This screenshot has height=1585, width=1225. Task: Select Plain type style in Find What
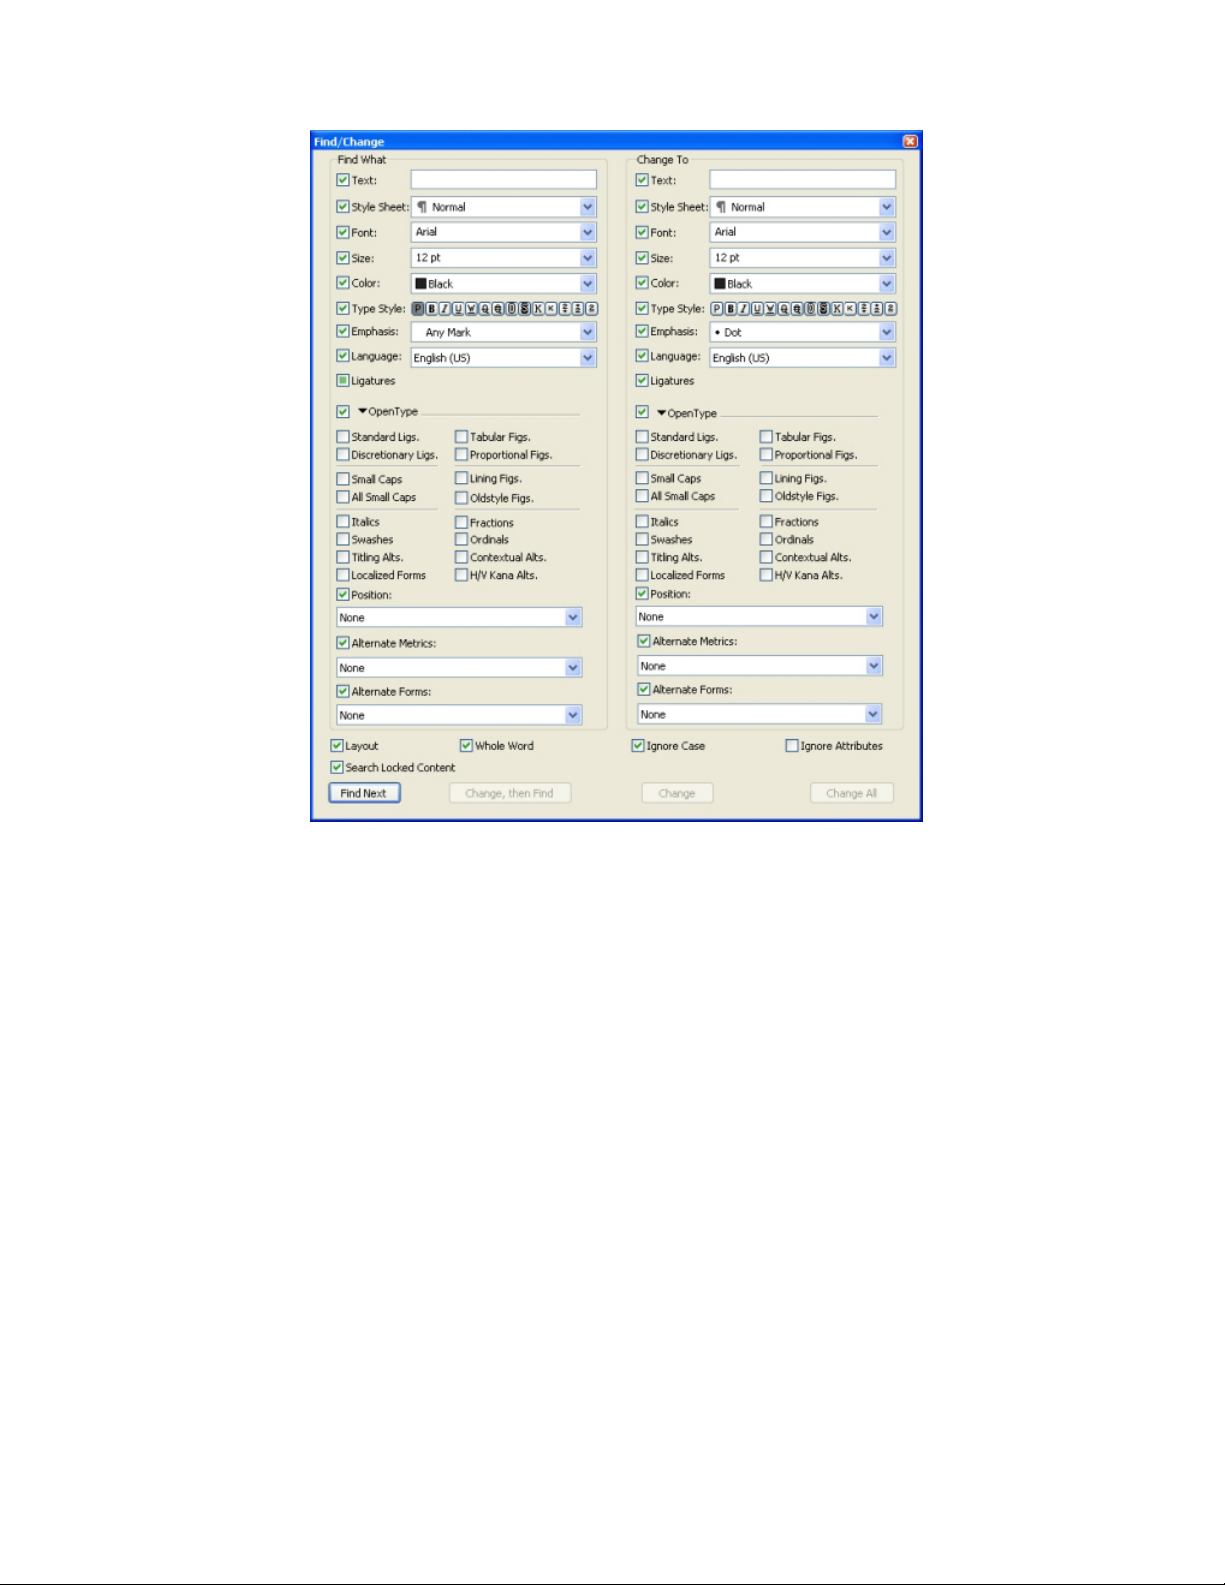pos(419,309)
